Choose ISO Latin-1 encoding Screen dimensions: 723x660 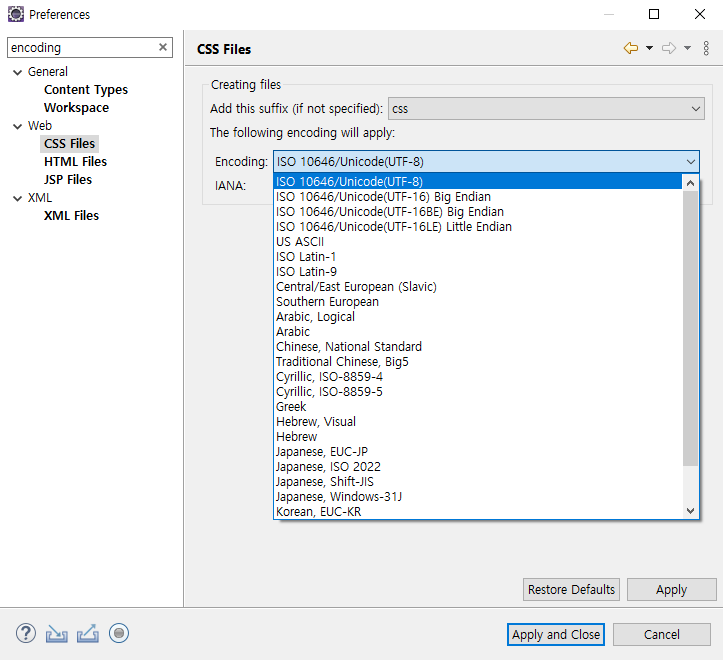coord(478,256)
